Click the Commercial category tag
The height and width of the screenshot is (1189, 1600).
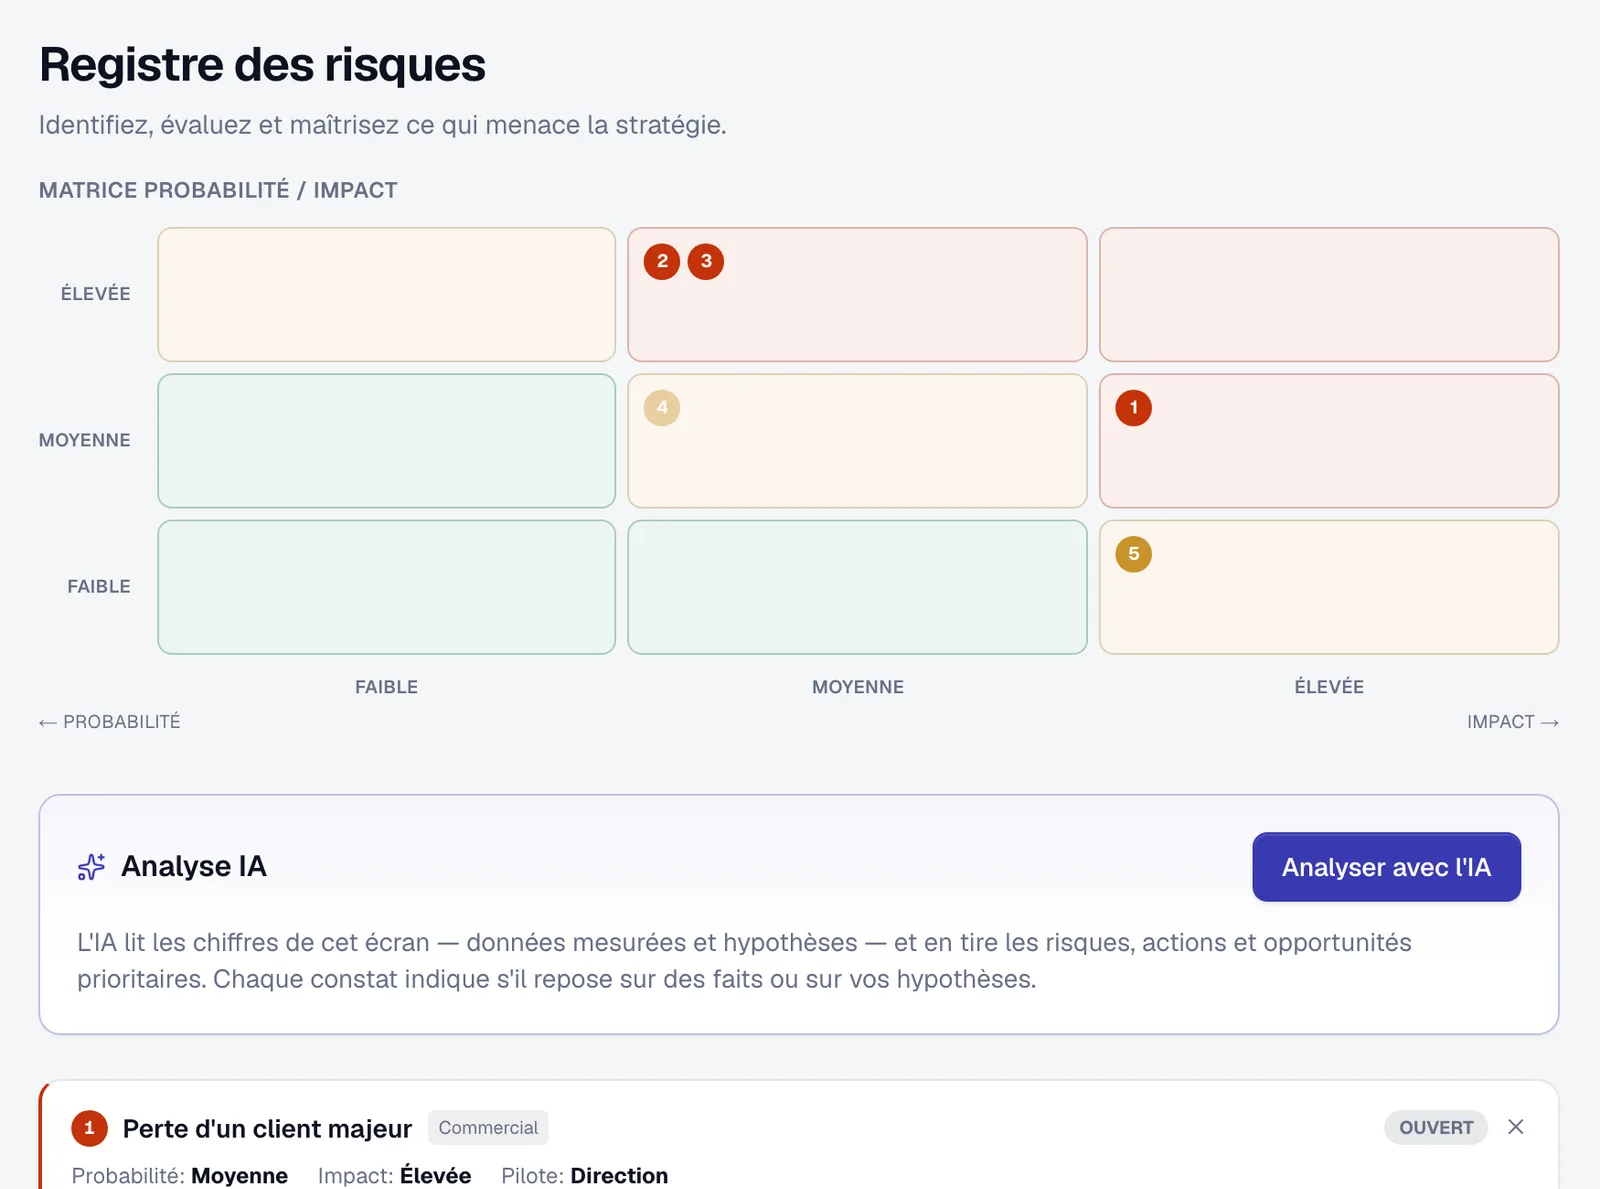(488, 1127)
